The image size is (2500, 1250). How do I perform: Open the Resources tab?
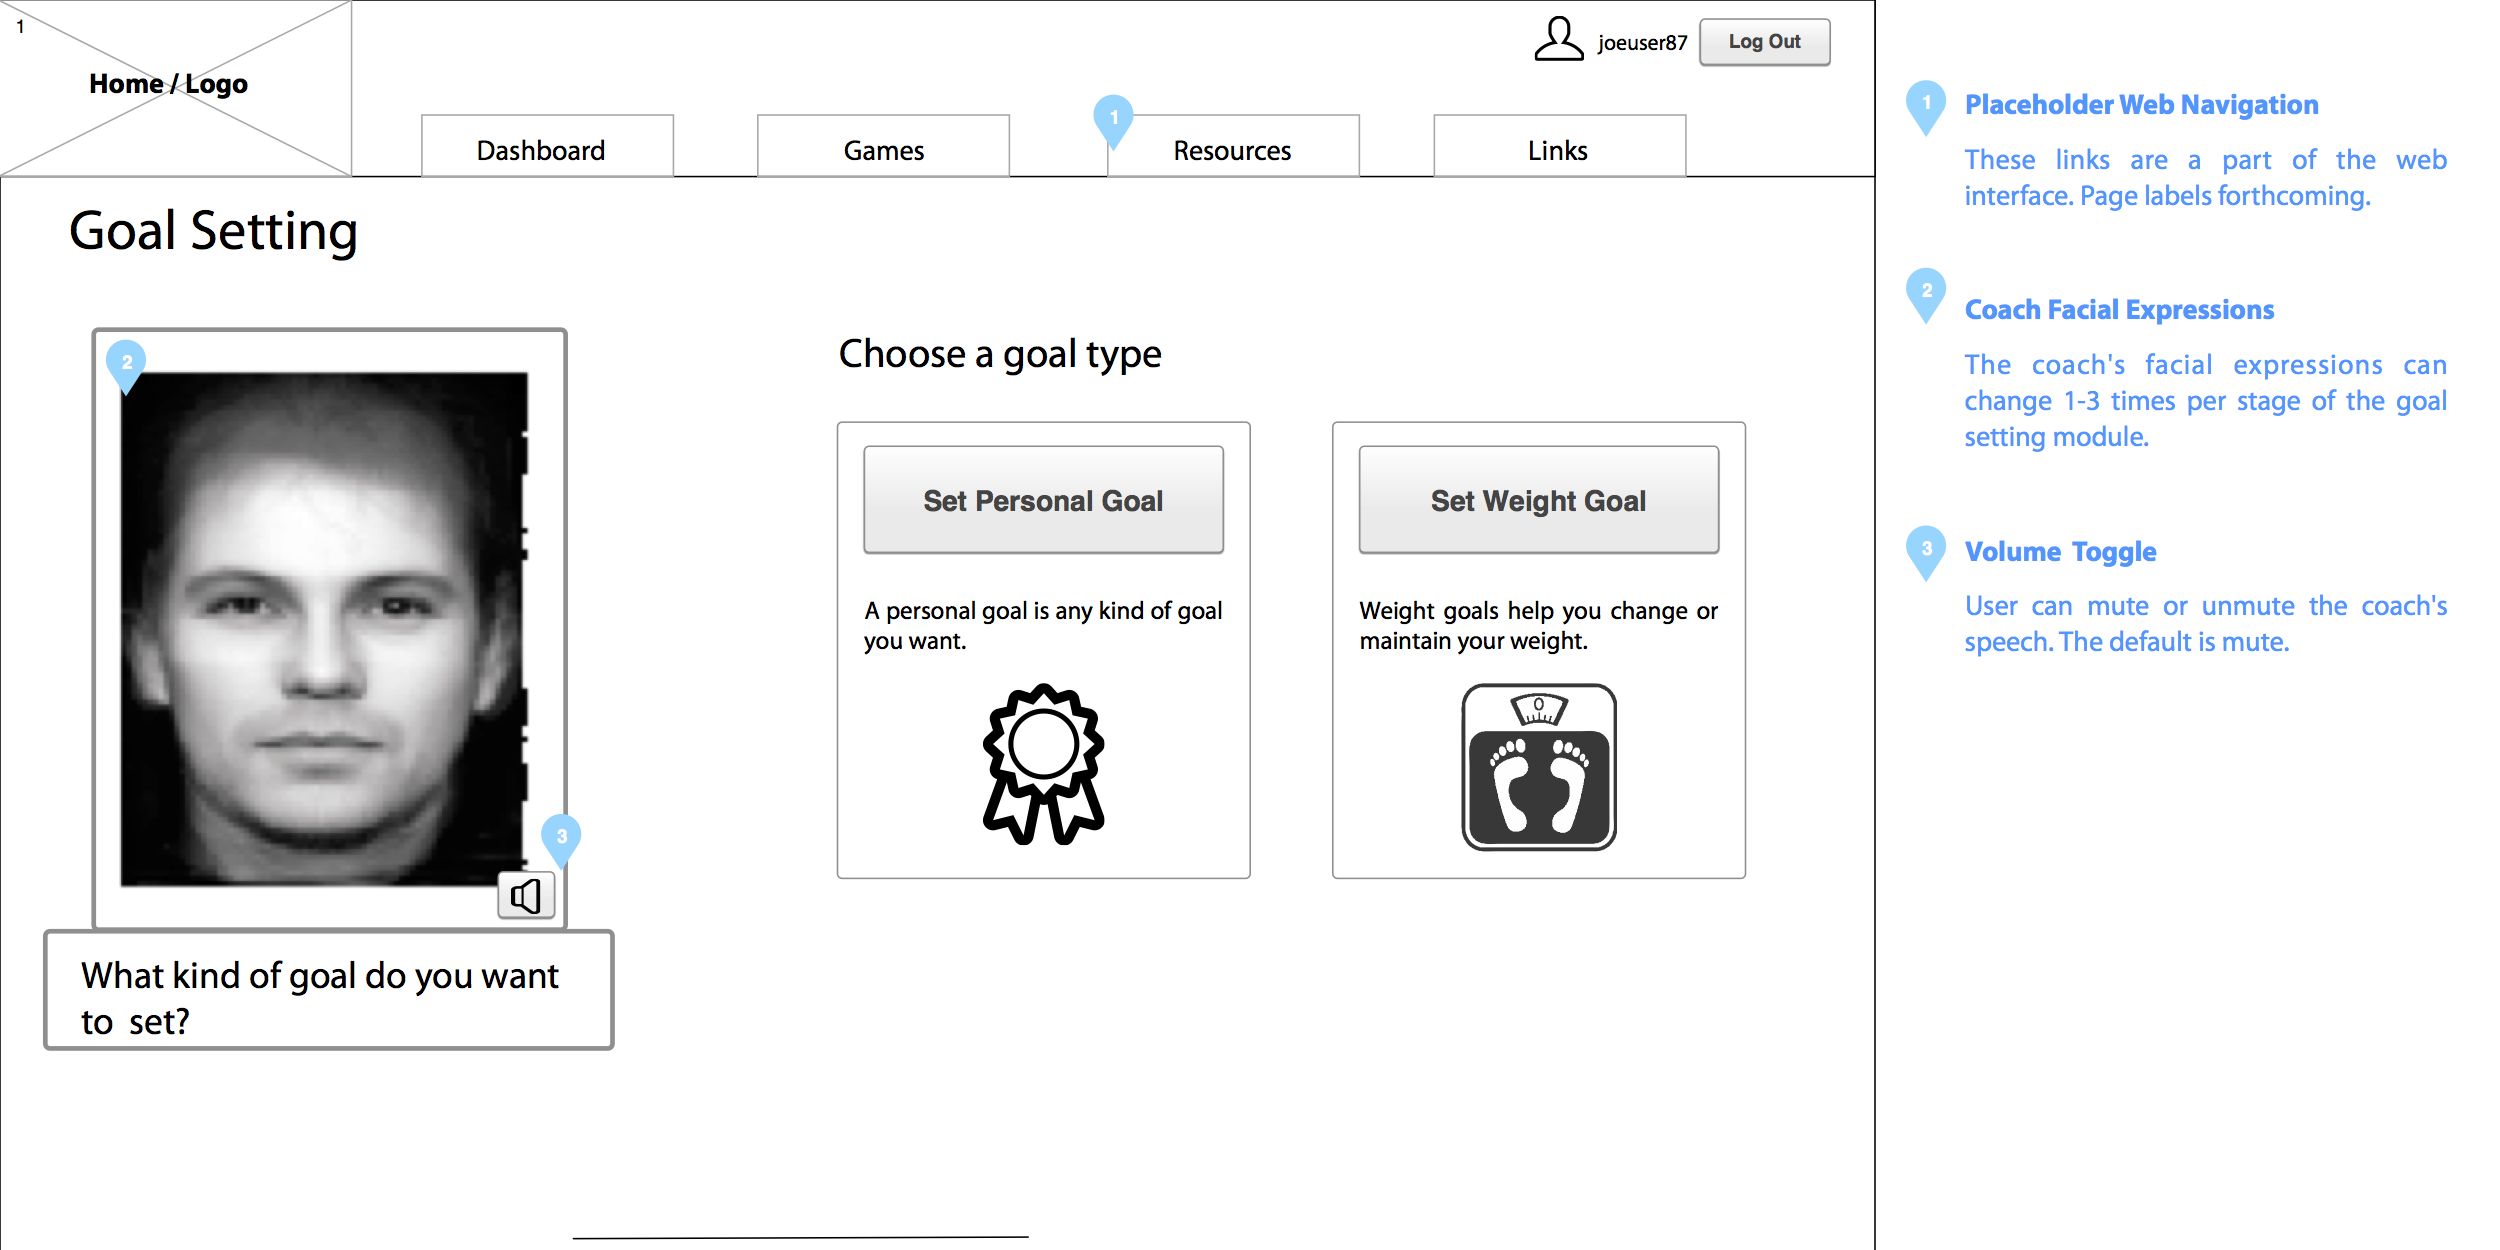click(1232, 150)
